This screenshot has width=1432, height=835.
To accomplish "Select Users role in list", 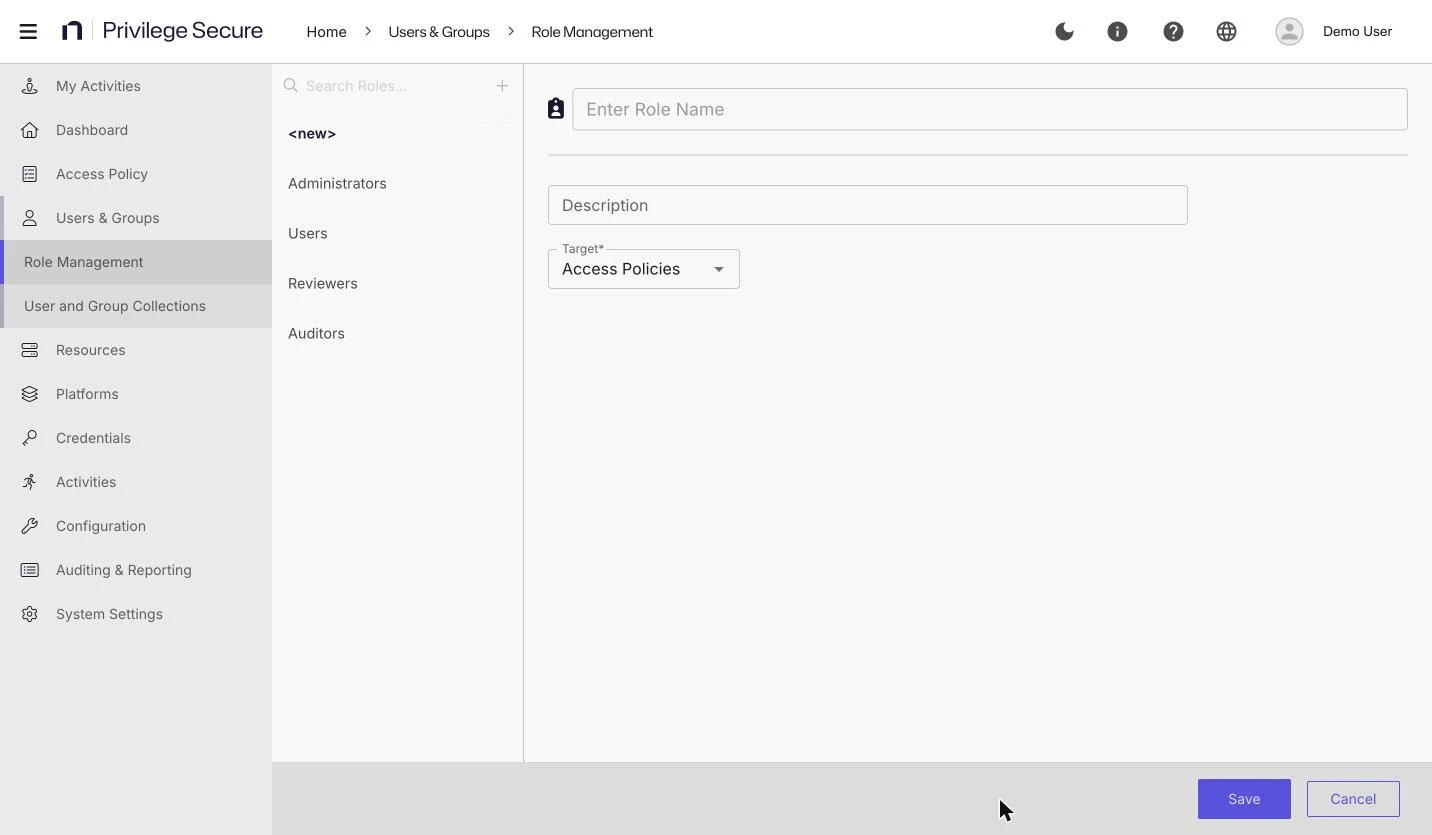I will coord(397,234).
